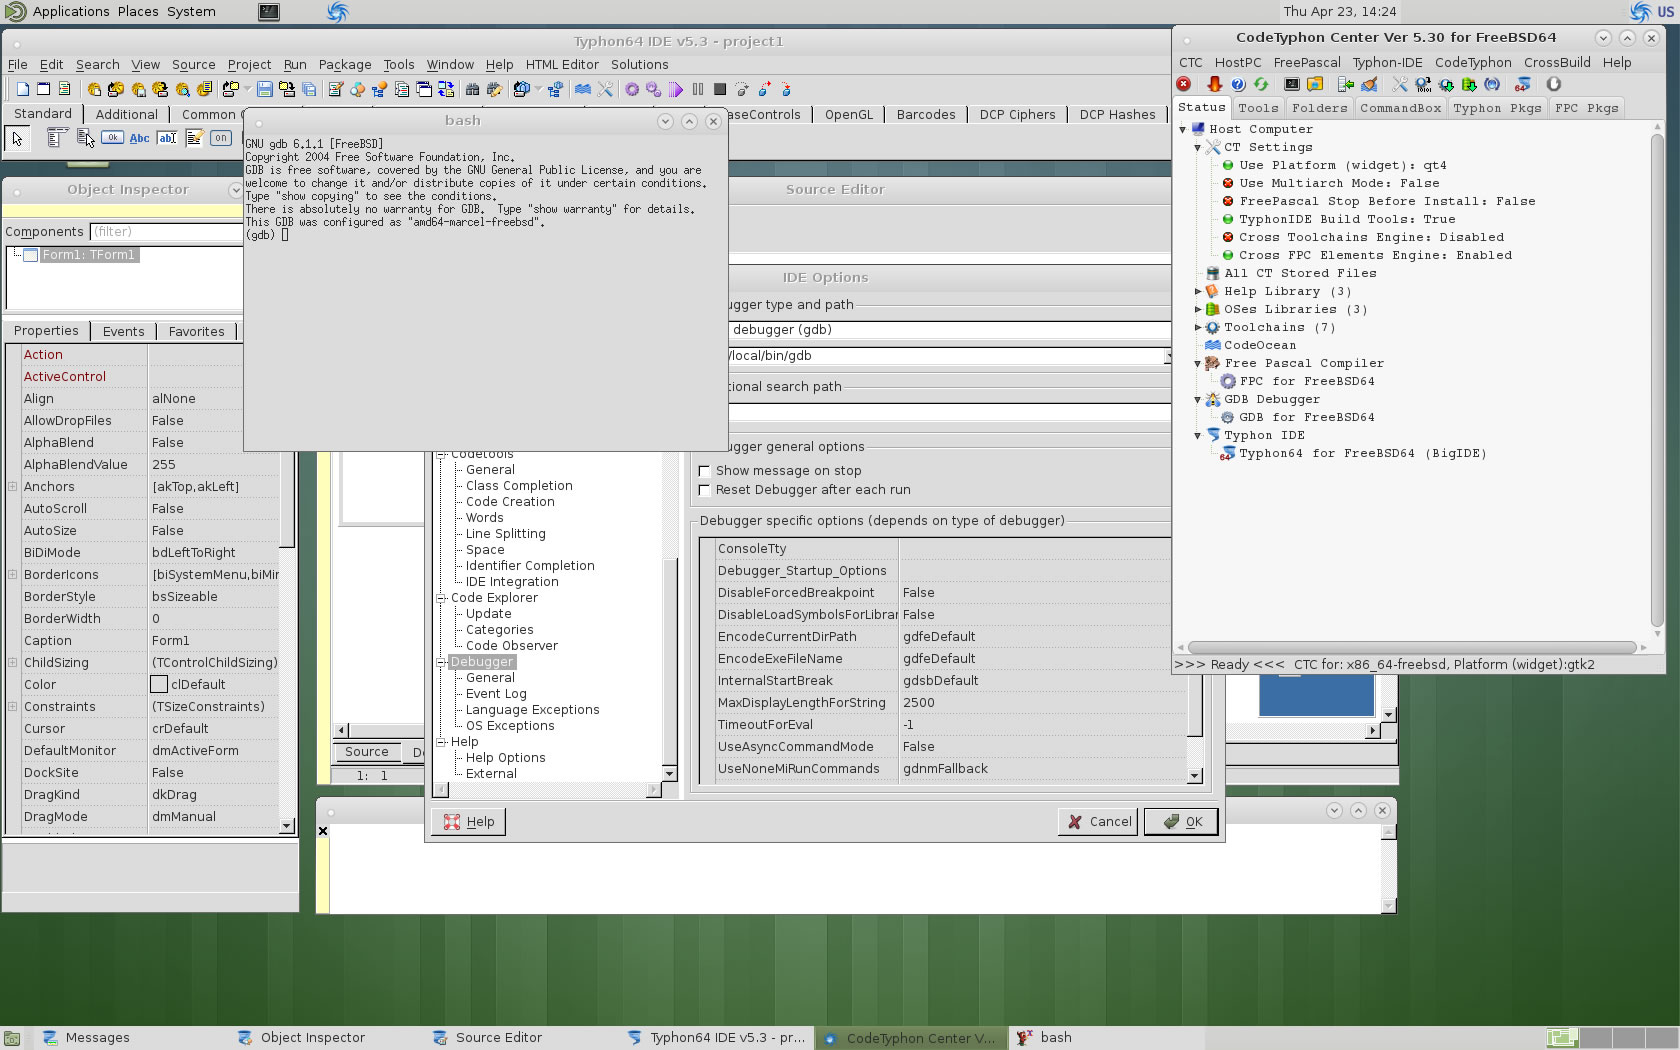The image size is (1680, 1050).
Task: Click the Run (purple play) icon
Action: pos(676,89)
